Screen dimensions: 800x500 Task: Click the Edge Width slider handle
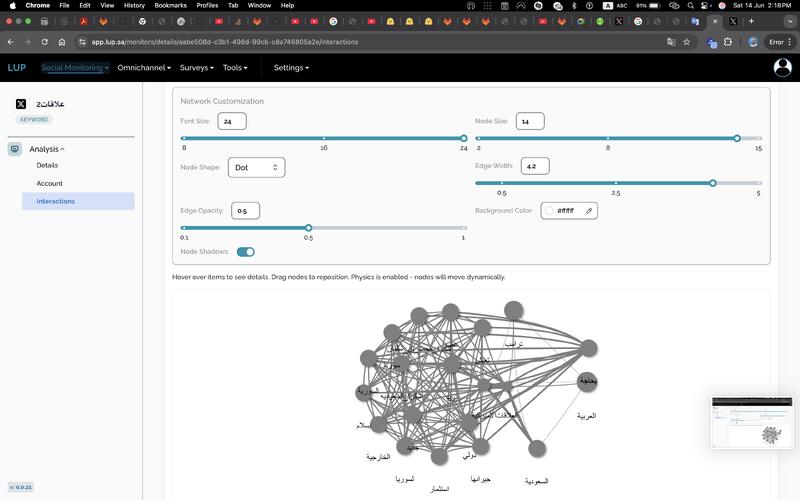coord(713,183)
